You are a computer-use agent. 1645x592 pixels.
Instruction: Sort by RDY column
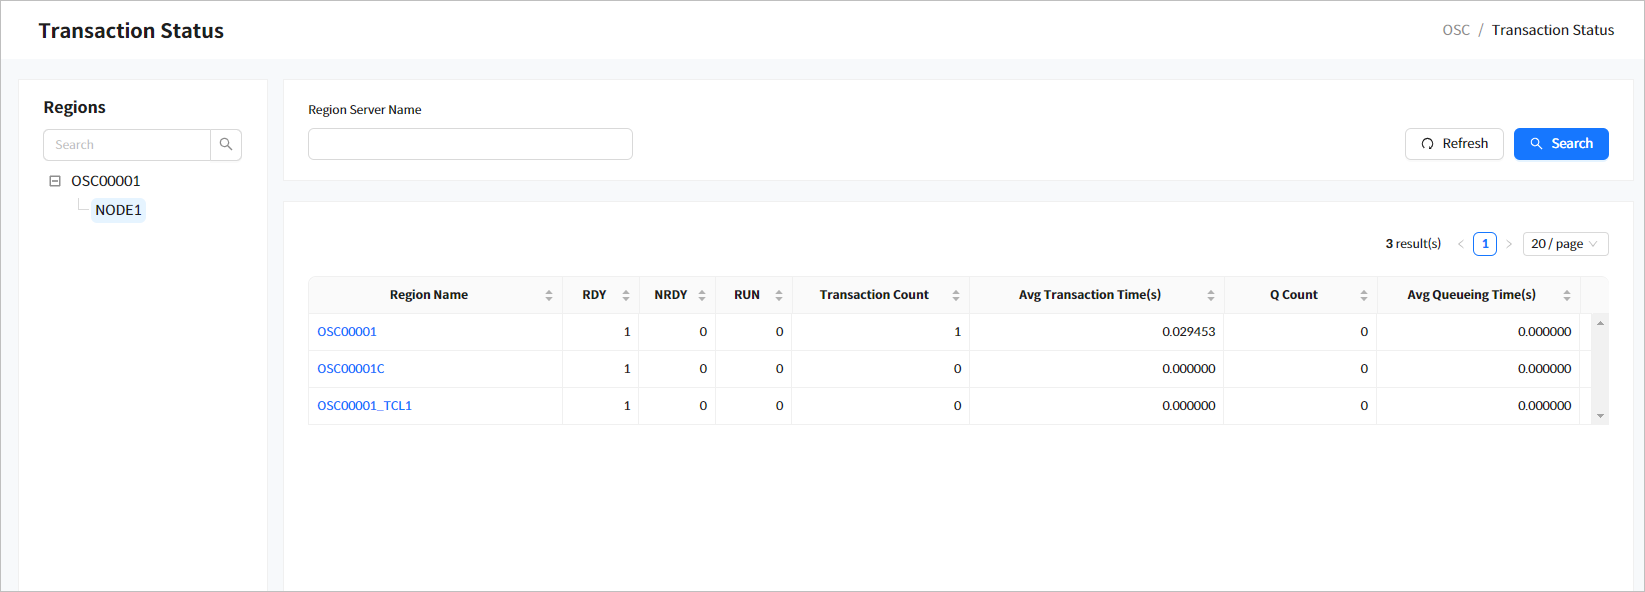coord(626,295)
